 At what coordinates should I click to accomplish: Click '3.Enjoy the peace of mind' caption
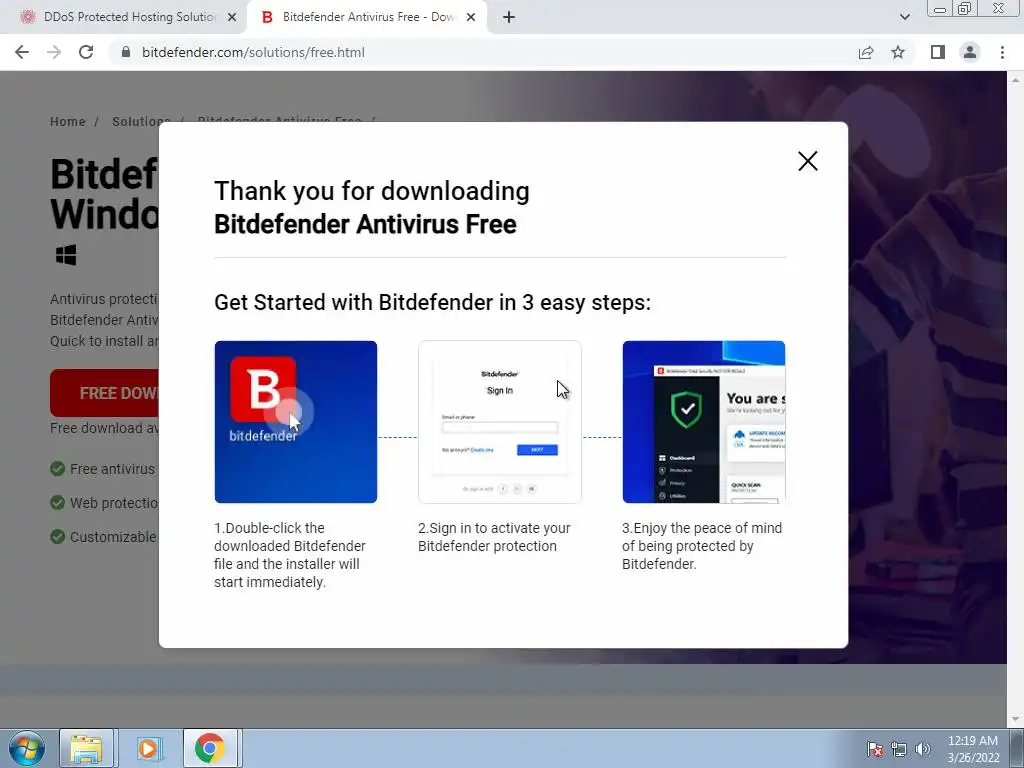tap(702, 546)
